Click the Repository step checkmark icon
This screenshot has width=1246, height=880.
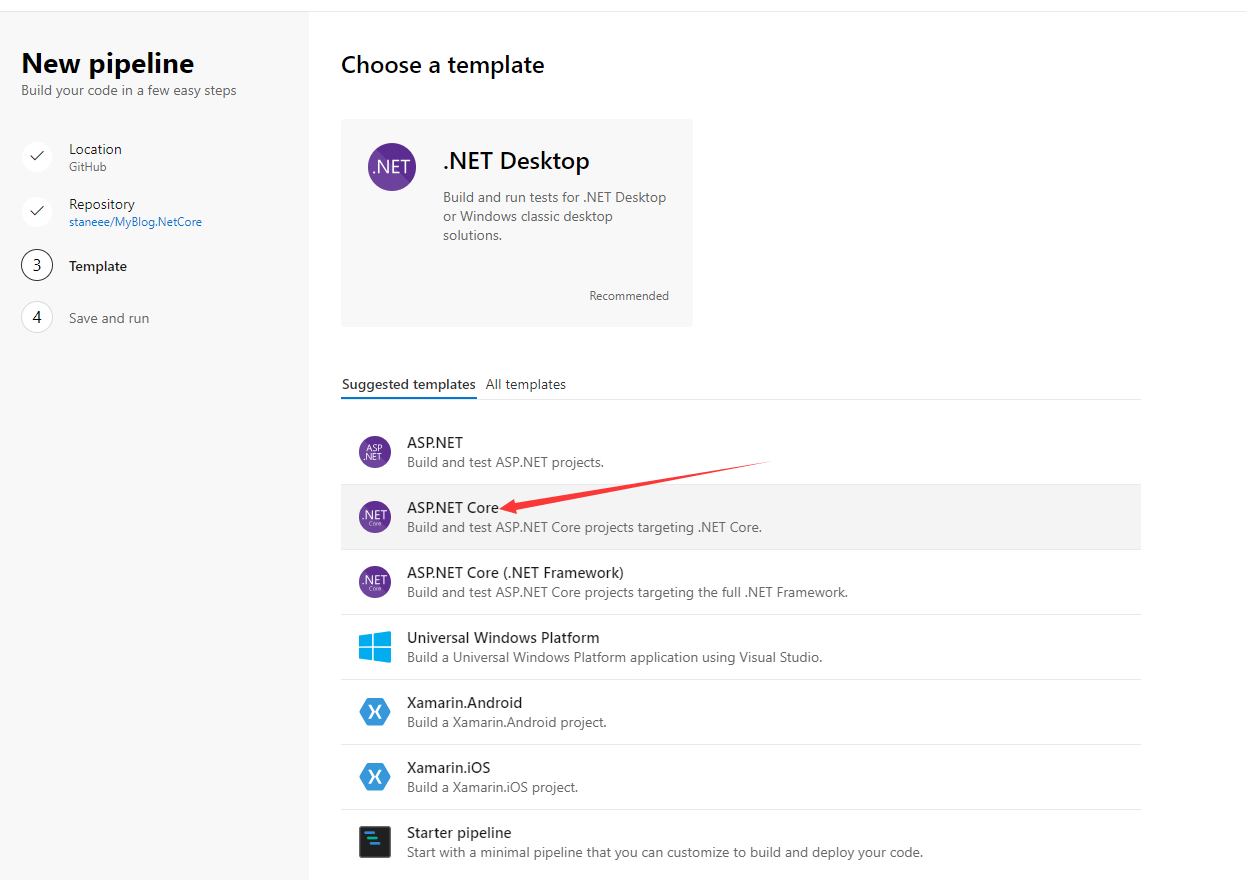point(37,212)
